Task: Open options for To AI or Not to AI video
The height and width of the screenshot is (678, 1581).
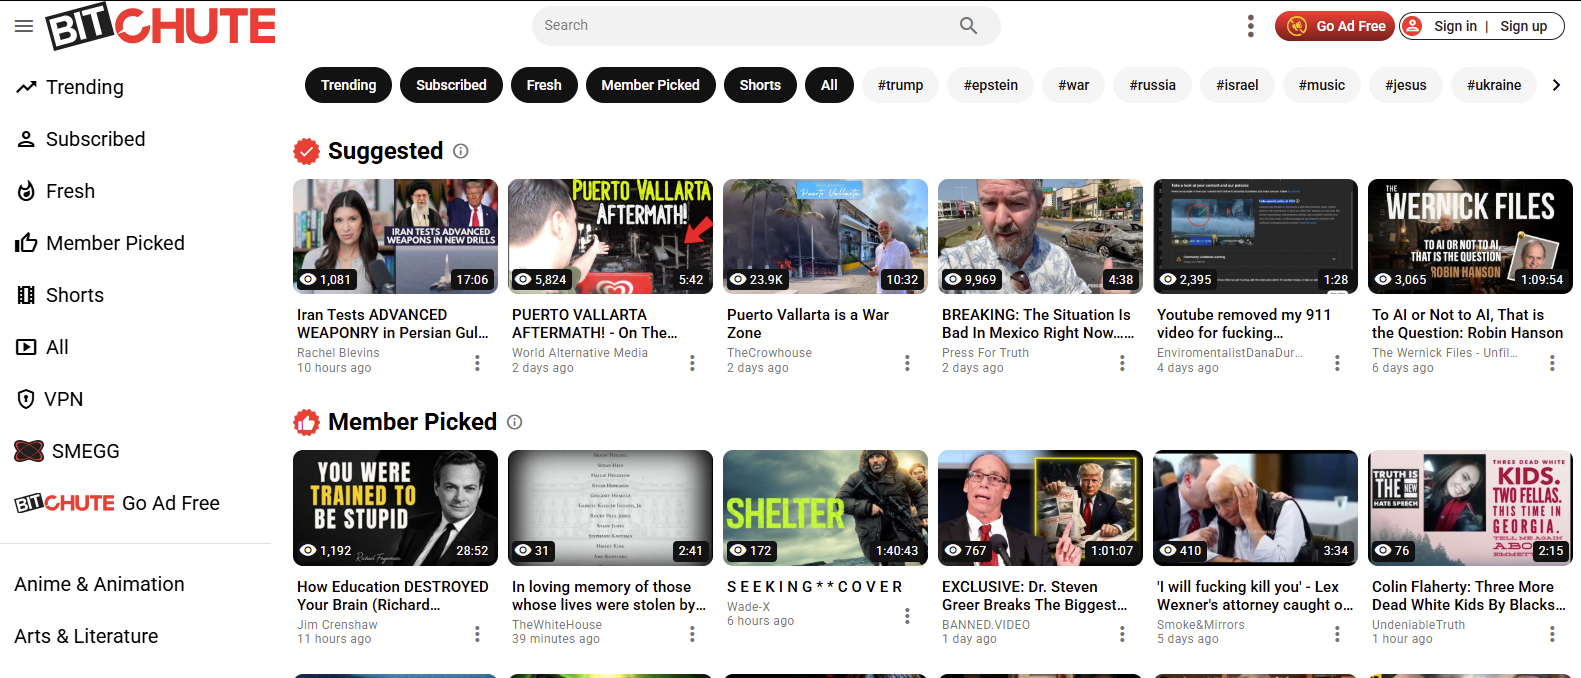Action: tap(1552, 363)
